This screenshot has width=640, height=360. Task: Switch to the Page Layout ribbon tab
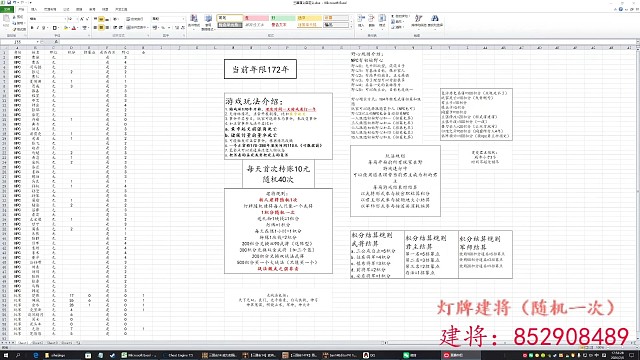(50, 9)
